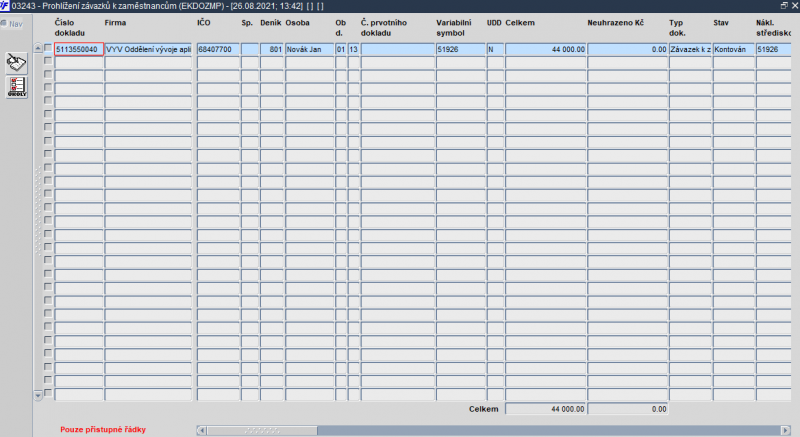Click the Sp. column header

[x=247, y=22]
